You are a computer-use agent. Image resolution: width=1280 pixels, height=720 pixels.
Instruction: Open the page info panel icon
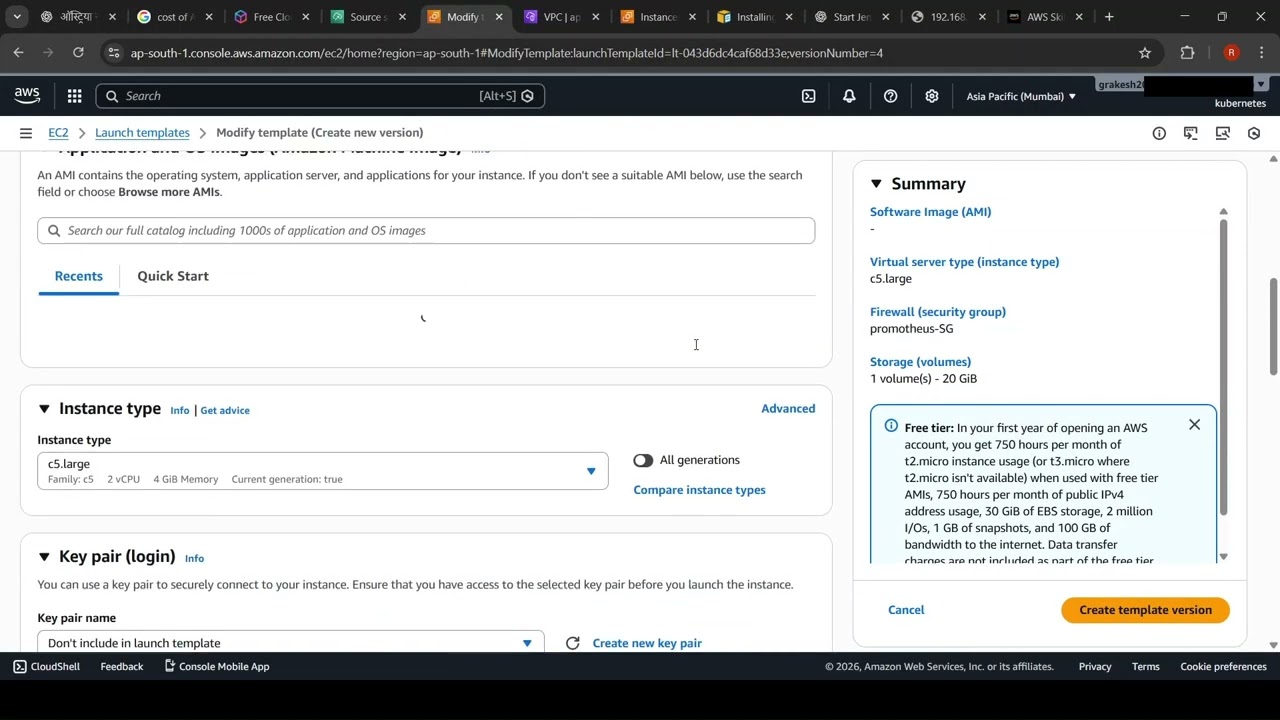[x=1159, y=133]
